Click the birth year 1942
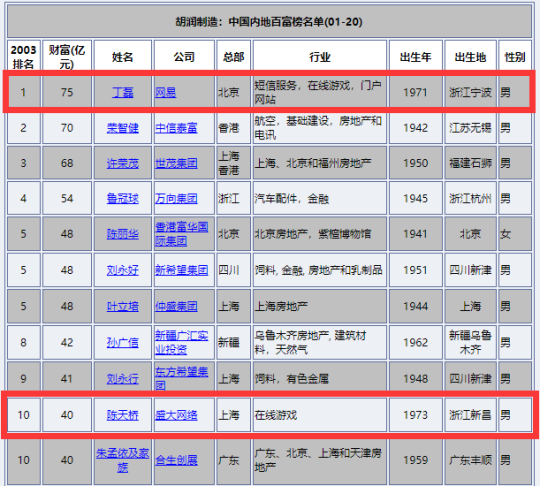 [x=416, y=128]
